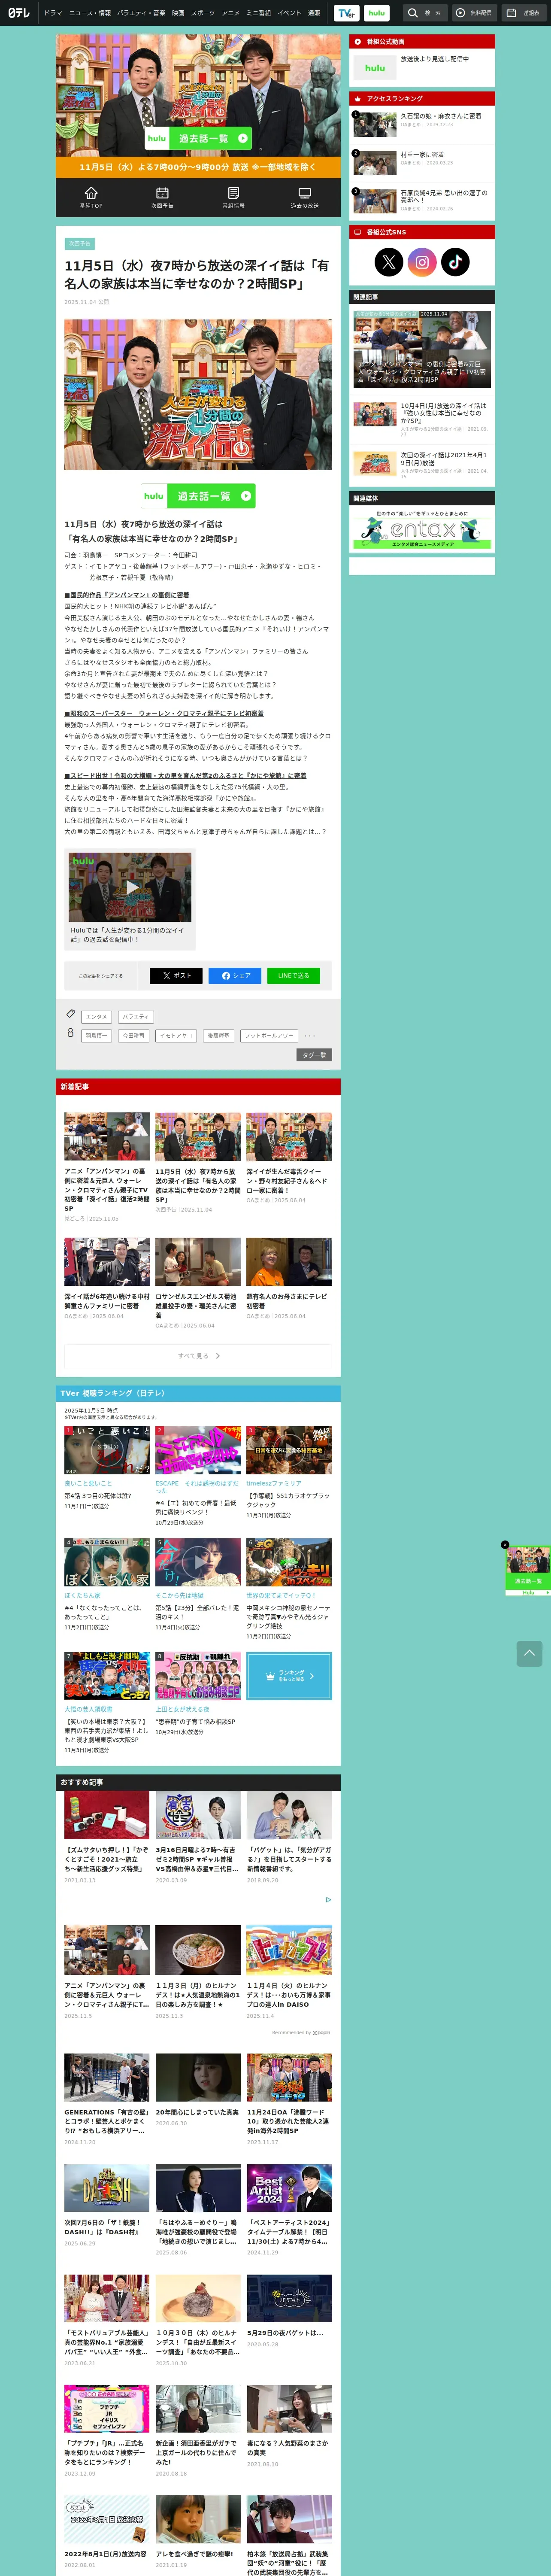
Task: Open the Instagram official SNS icon
Action: (422, 262)
